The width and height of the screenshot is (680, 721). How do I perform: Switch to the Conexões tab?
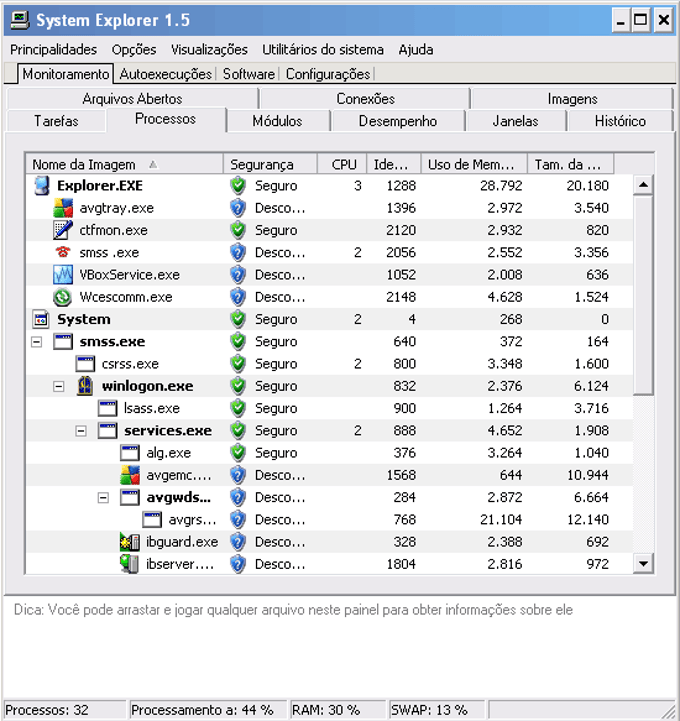[366, 98]
